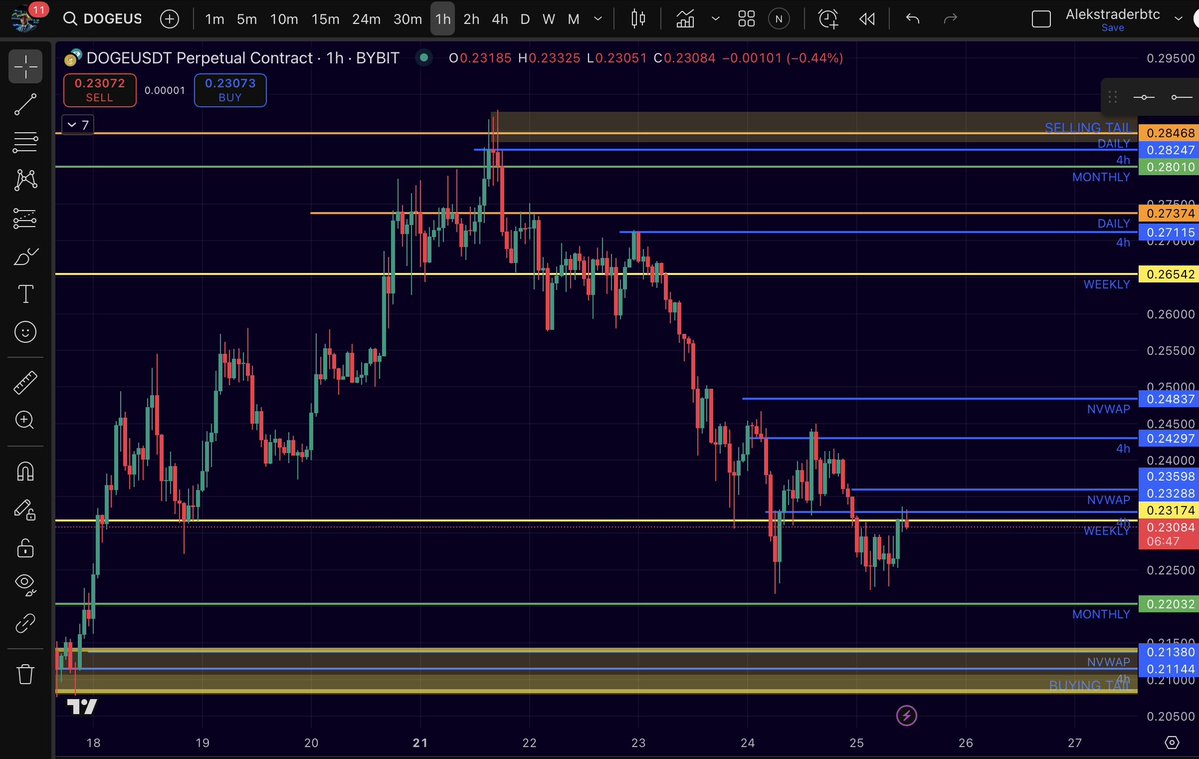This screenshot has width=1199, height=759.
Task: Select the 0.22032 green monthly price label
Action: pos(1169,604)
